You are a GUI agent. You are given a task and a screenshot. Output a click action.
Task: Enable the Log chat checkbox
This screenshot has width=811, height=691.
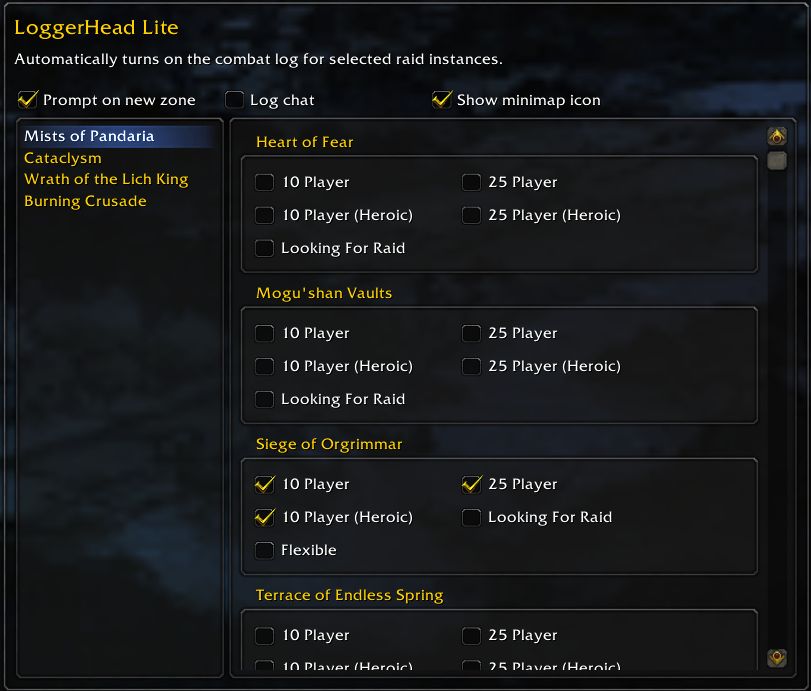coord(235,100)
